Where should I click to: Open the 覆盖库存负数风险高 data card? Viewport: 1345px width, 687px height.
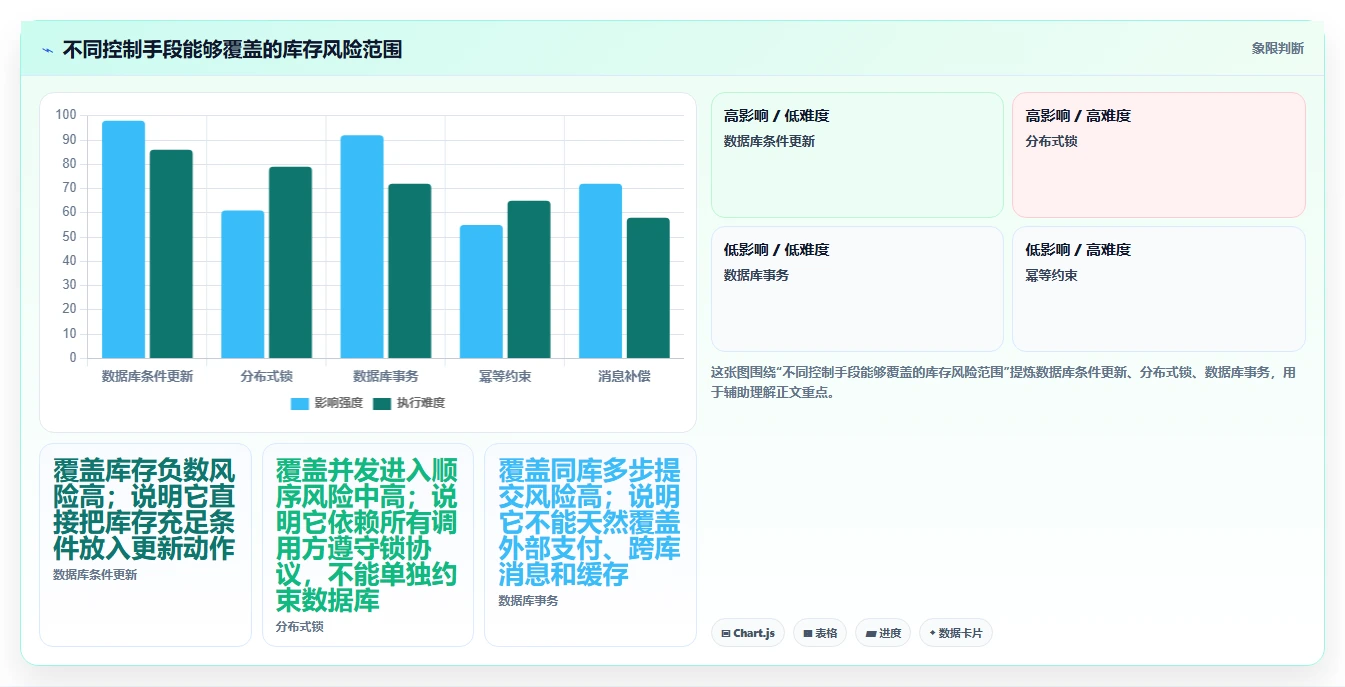tap(145, 545)
